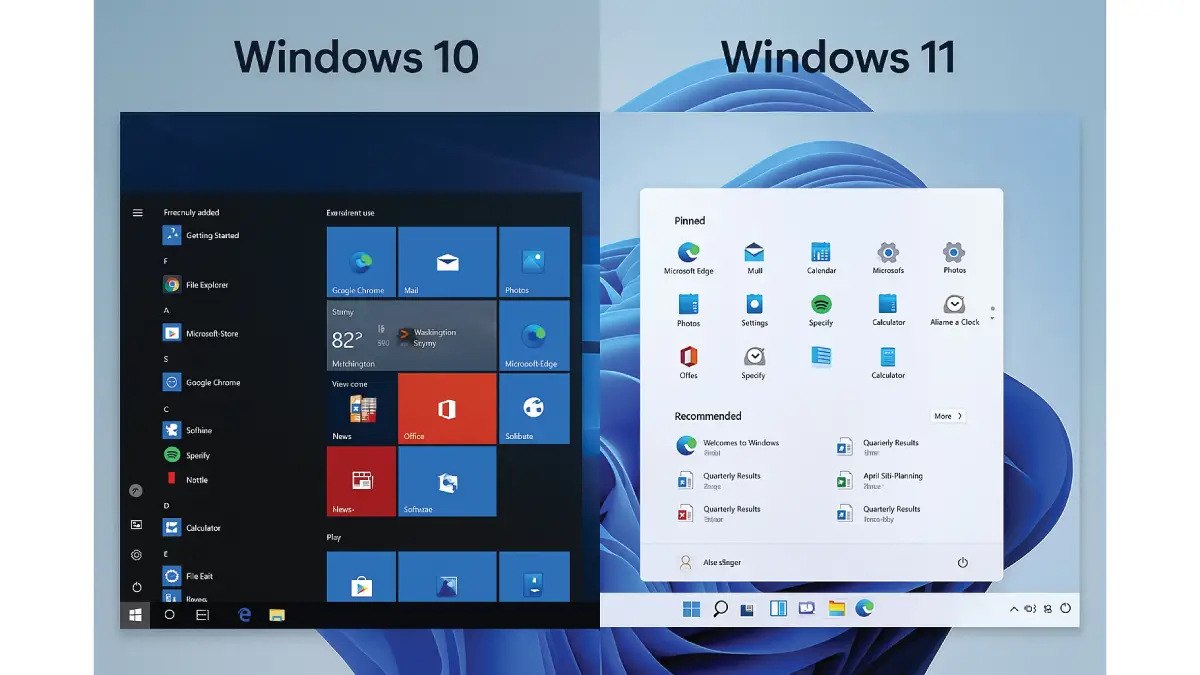Go to next Pinned page via down arrow

pyautogui.click(x=992, y=320)
